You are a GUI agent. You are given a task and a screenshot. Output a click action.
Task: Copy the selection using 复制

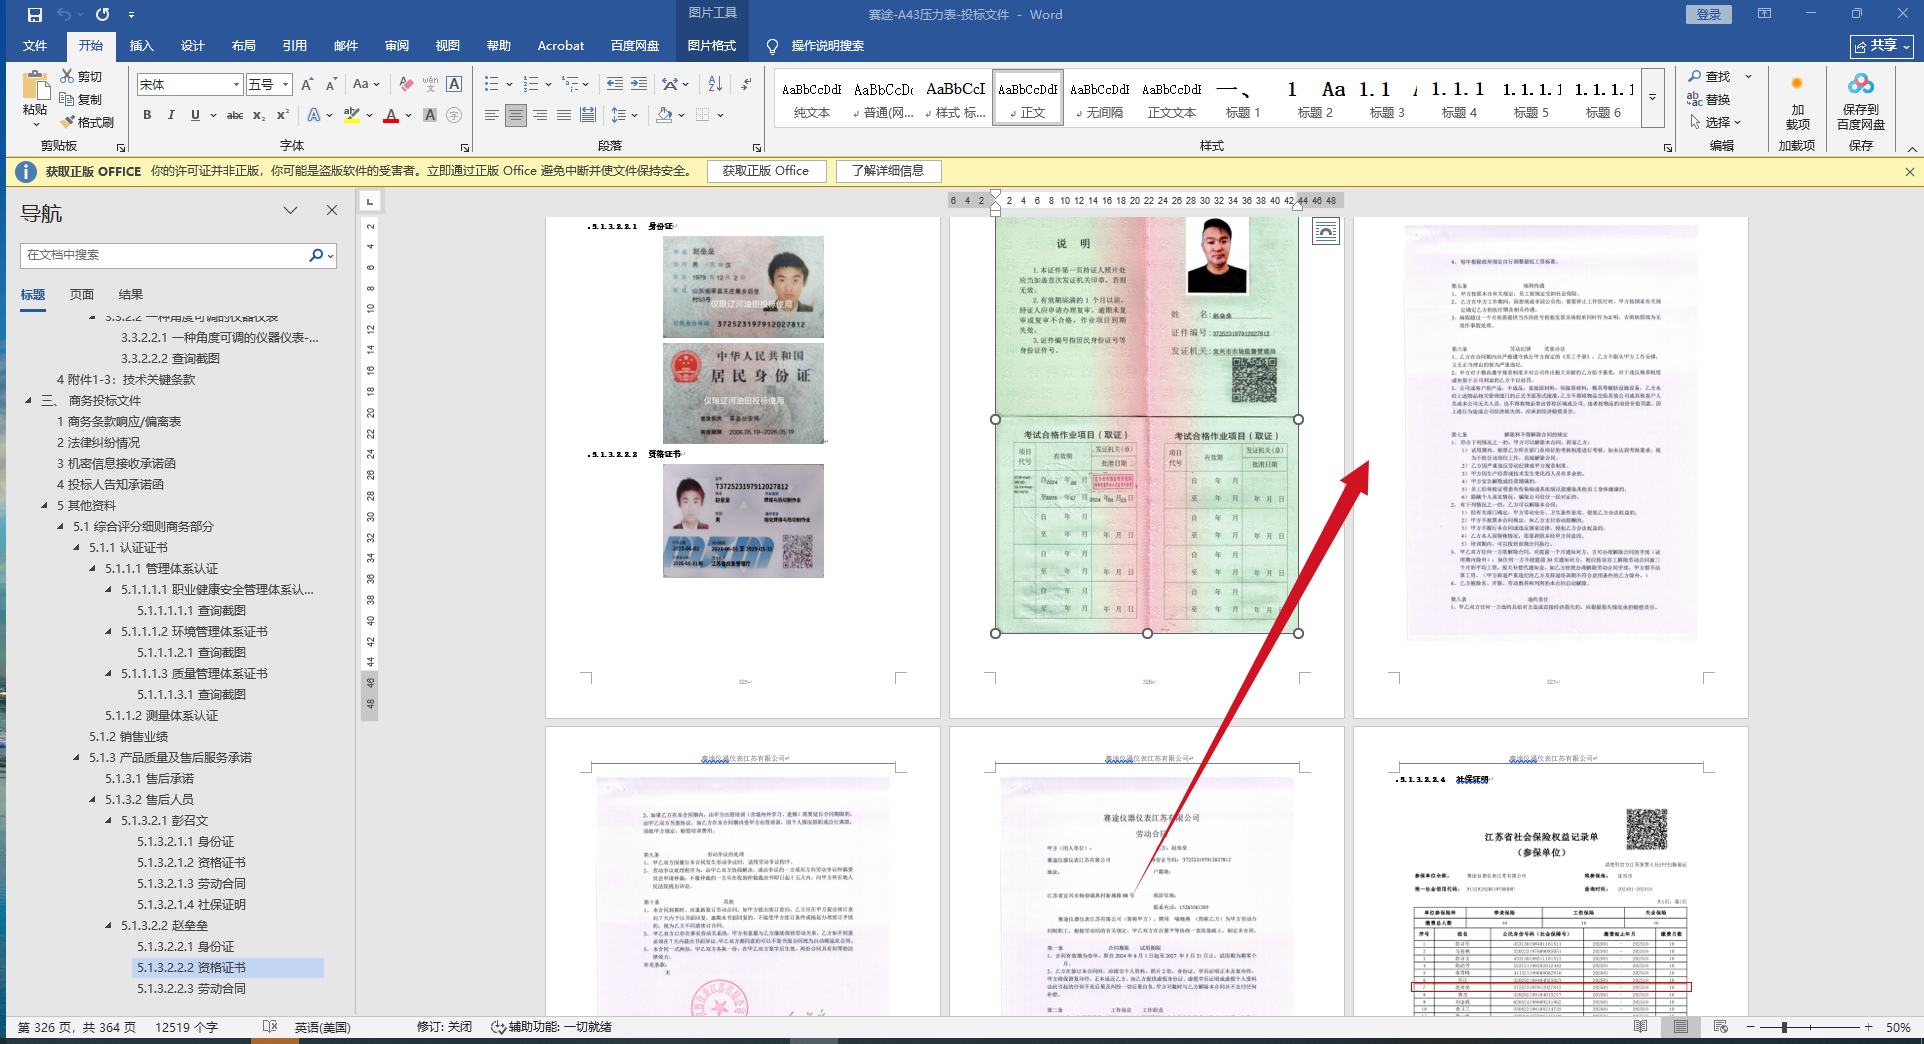81,99
